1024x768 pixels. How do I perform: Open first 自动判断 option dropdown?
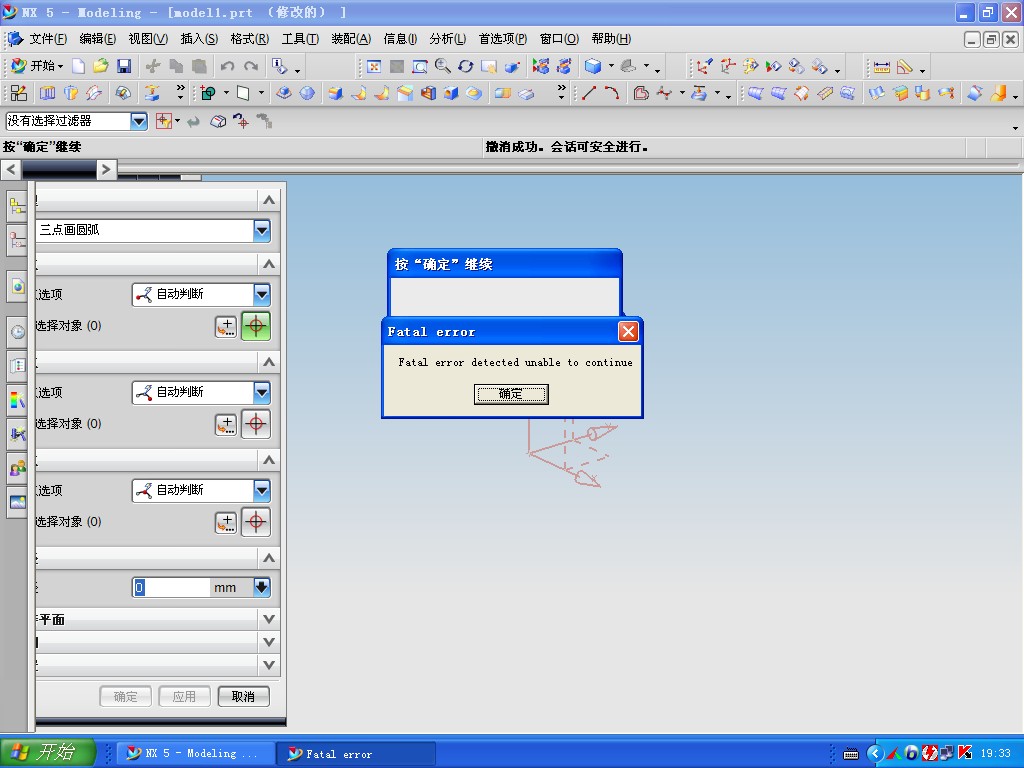(261, 295)
